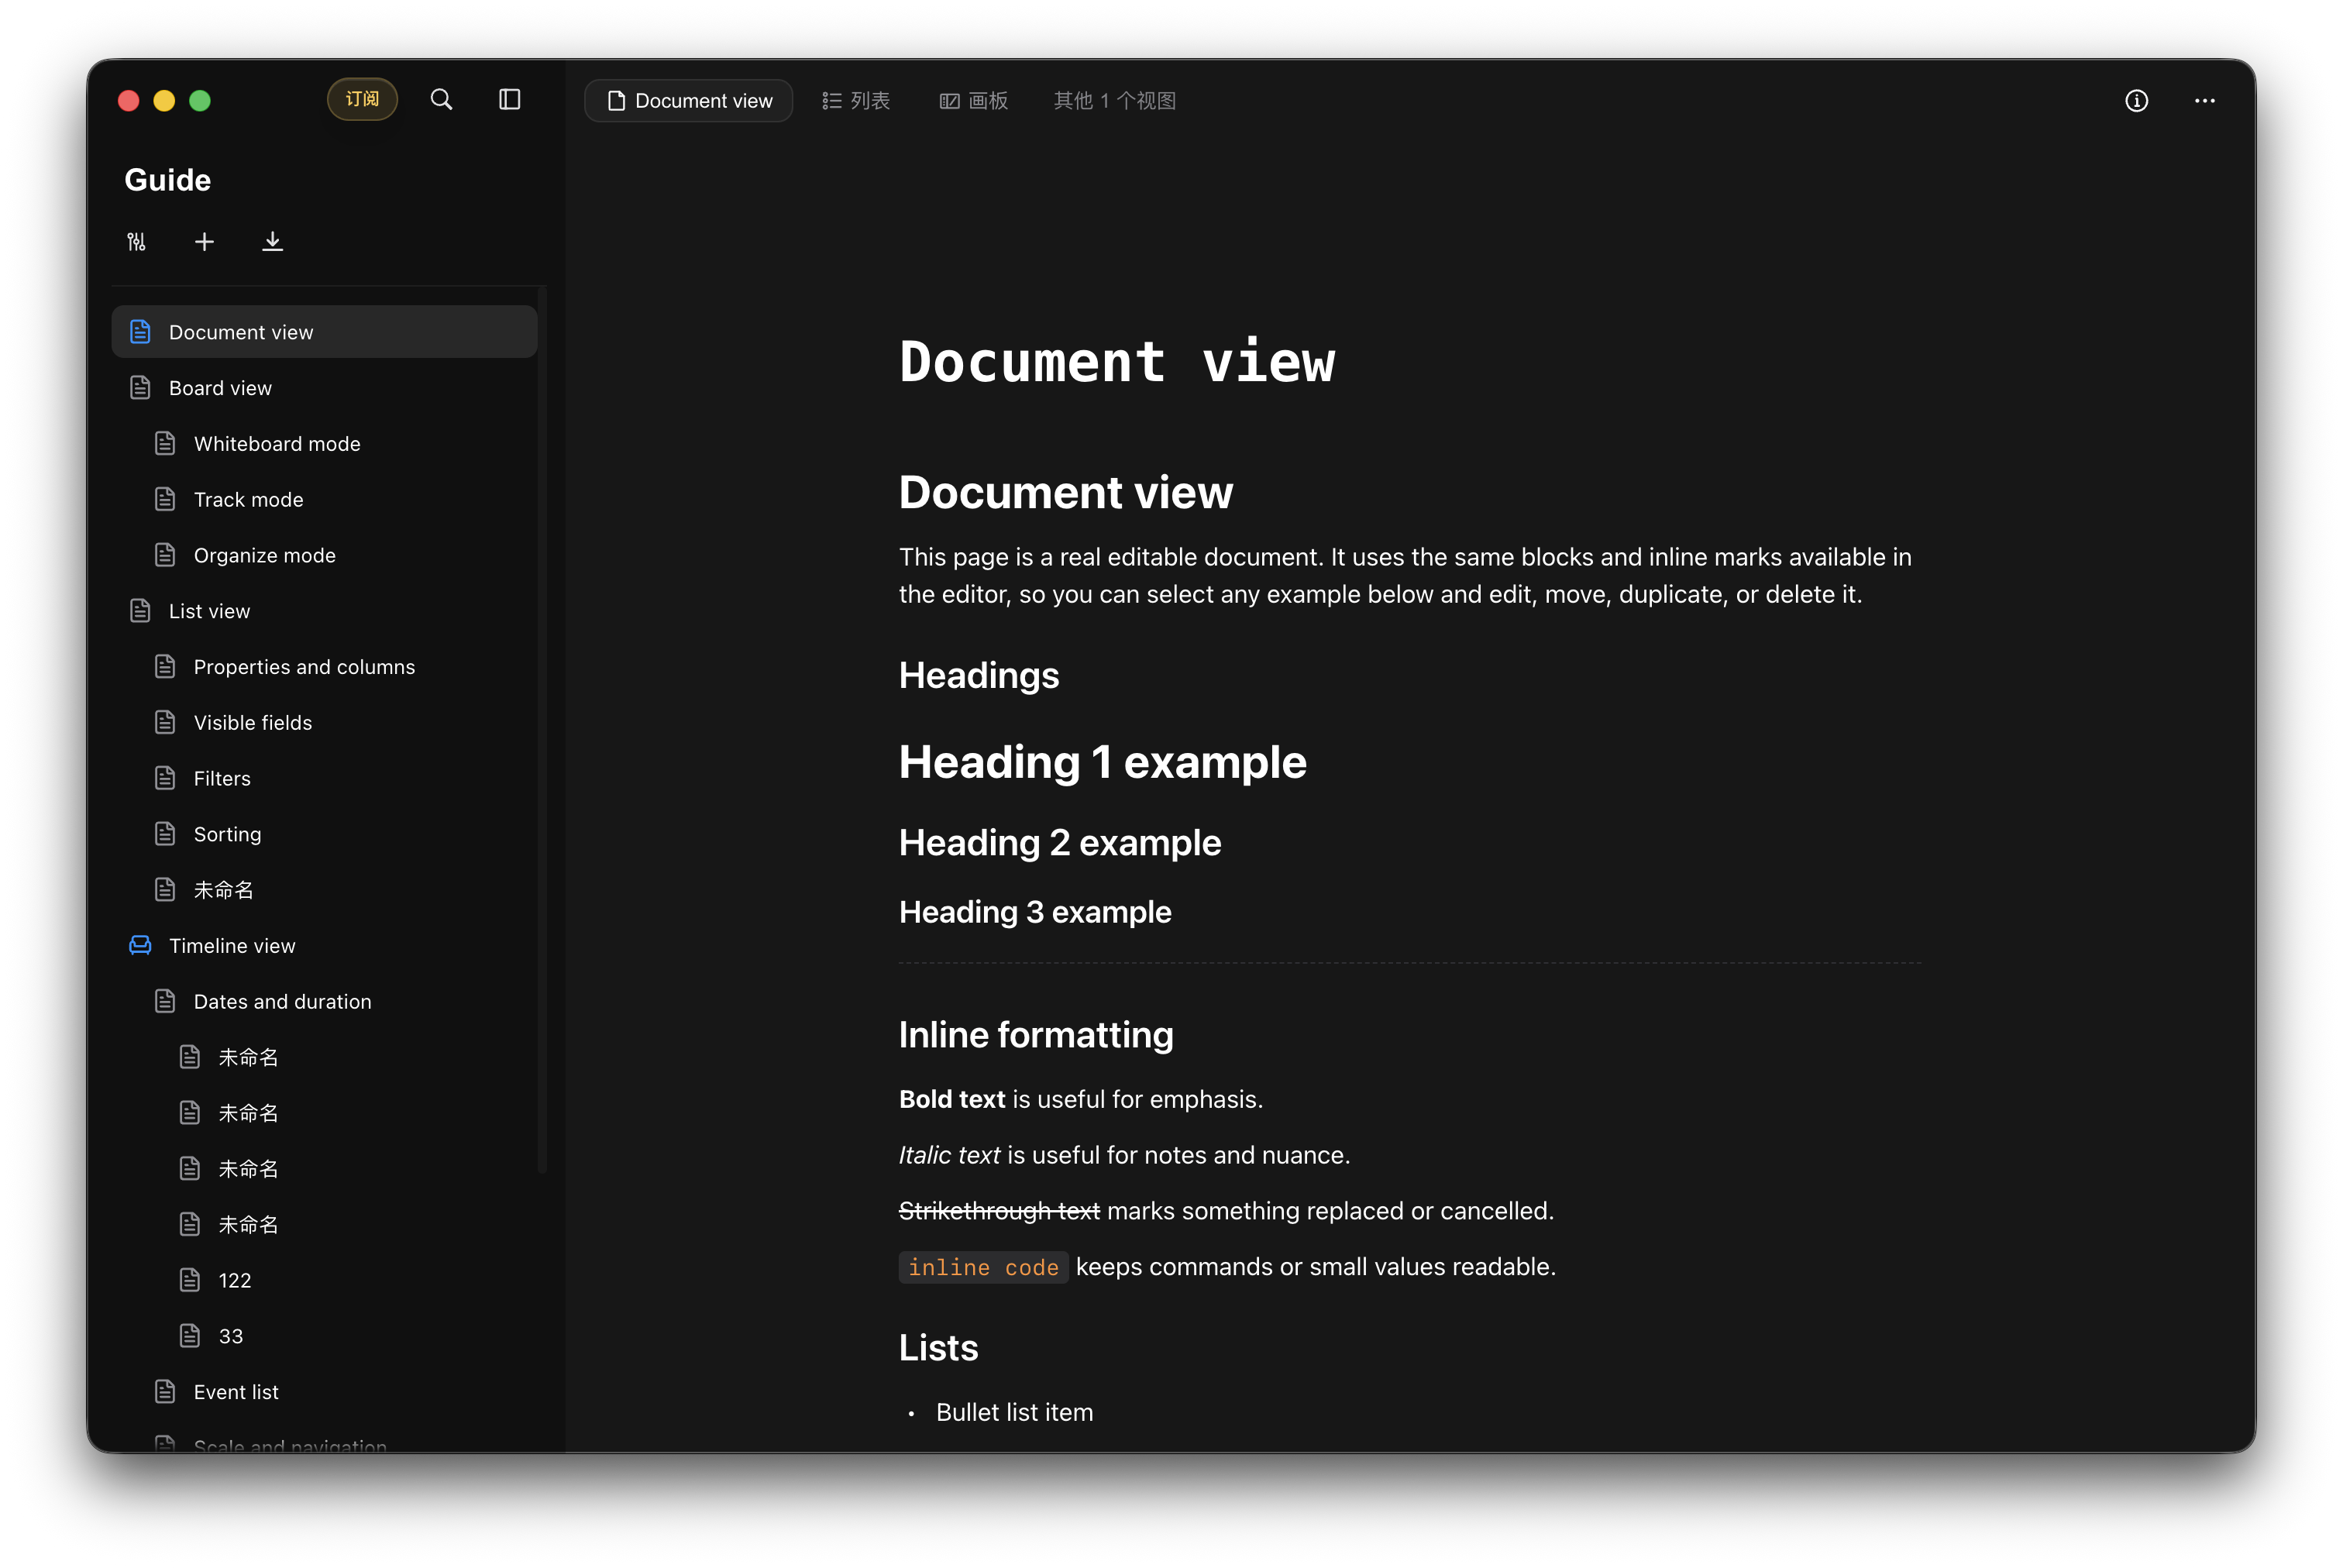This screenshot has width=2343, height=1568.
Task: Click the Properties and columns page icon
Action: (165, 667)
